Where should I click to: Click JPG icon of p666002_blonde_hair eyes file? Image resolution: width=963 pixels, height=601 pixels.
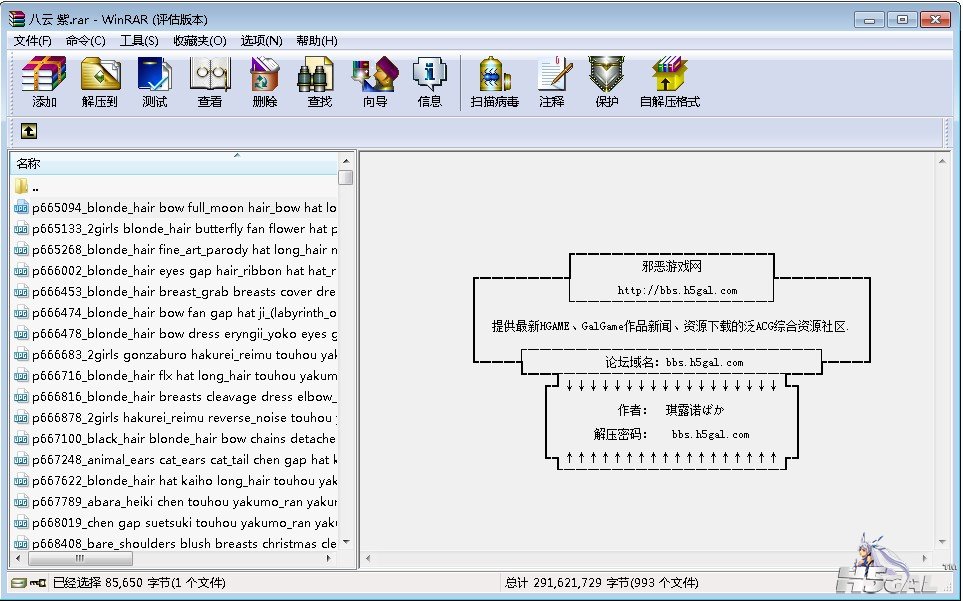(x=21, y=271)
